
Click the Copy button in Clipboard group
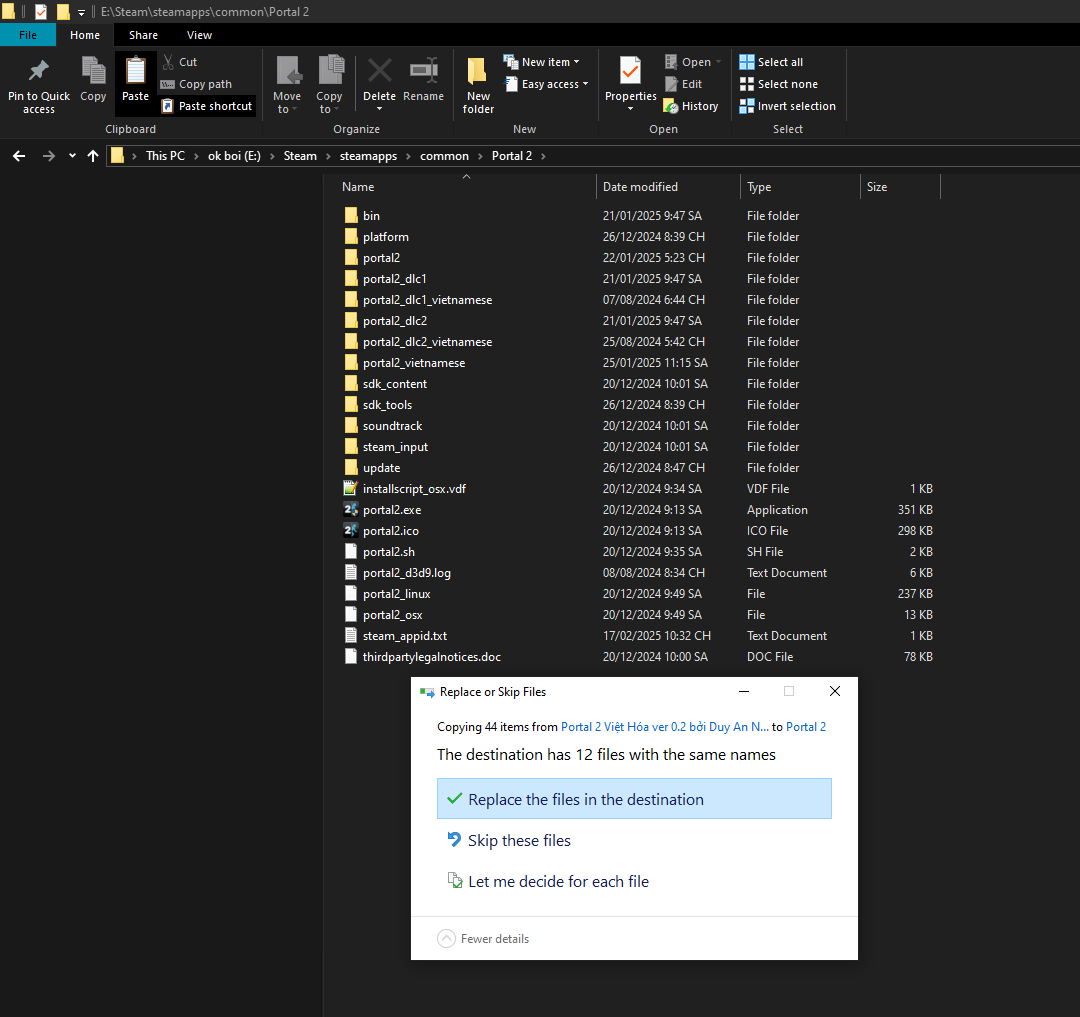coord(93,79)
